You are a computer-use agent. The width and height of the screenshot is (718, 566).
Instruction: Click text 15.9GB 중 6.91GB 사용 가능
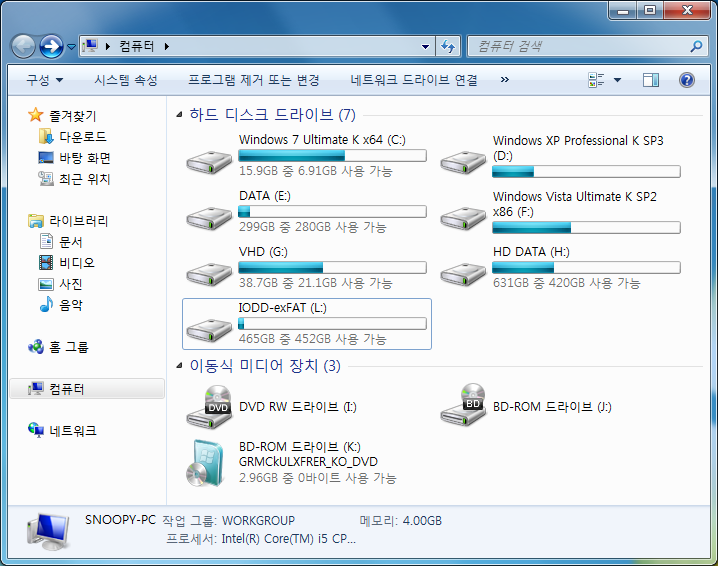click(315, 171)
